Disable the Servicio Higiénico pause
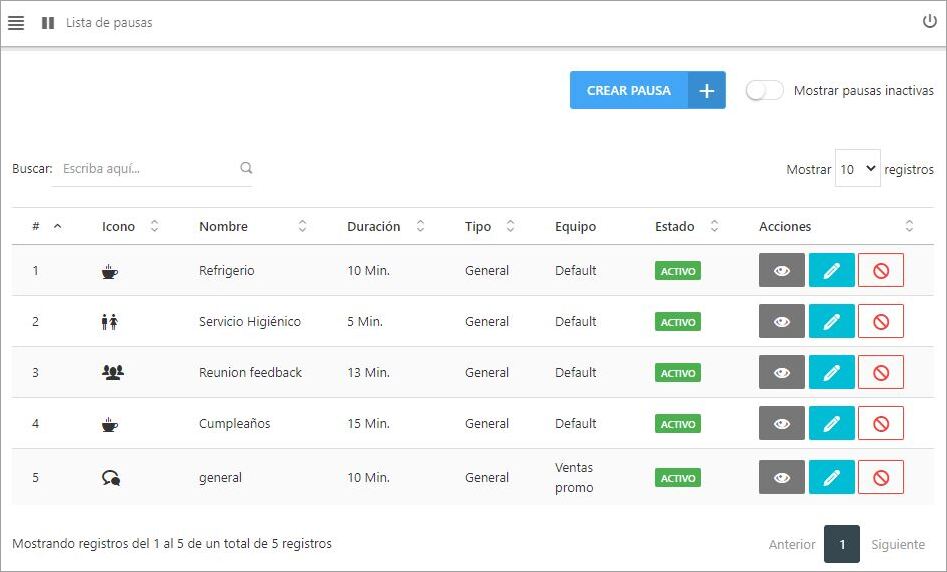This screenshot has height=572, width=947. click(x=880, y=321)
